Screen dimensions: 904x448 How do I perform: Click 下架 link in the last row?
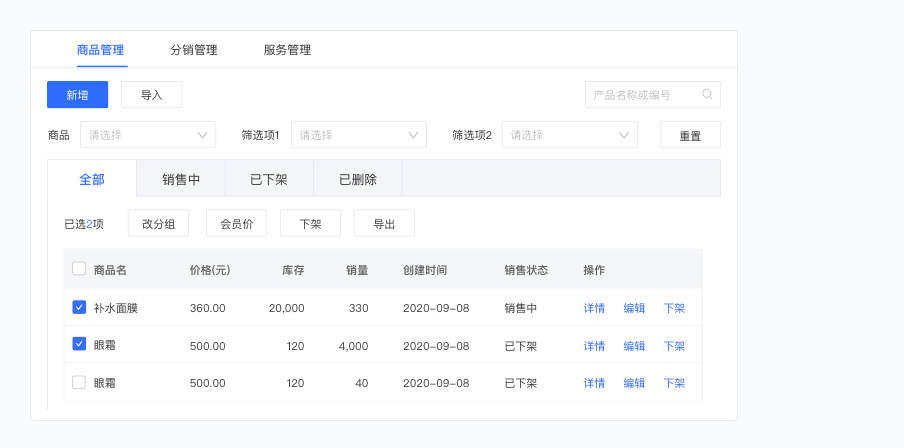point(674,382)
